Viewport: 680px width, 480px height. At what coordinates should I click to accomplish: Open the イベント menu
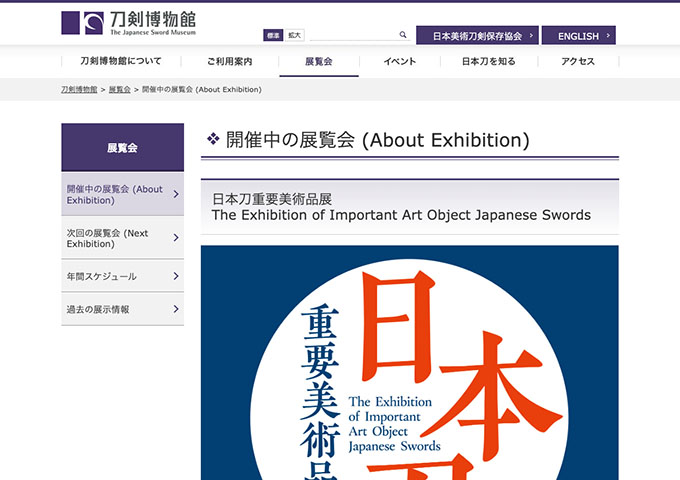(400, 61)
